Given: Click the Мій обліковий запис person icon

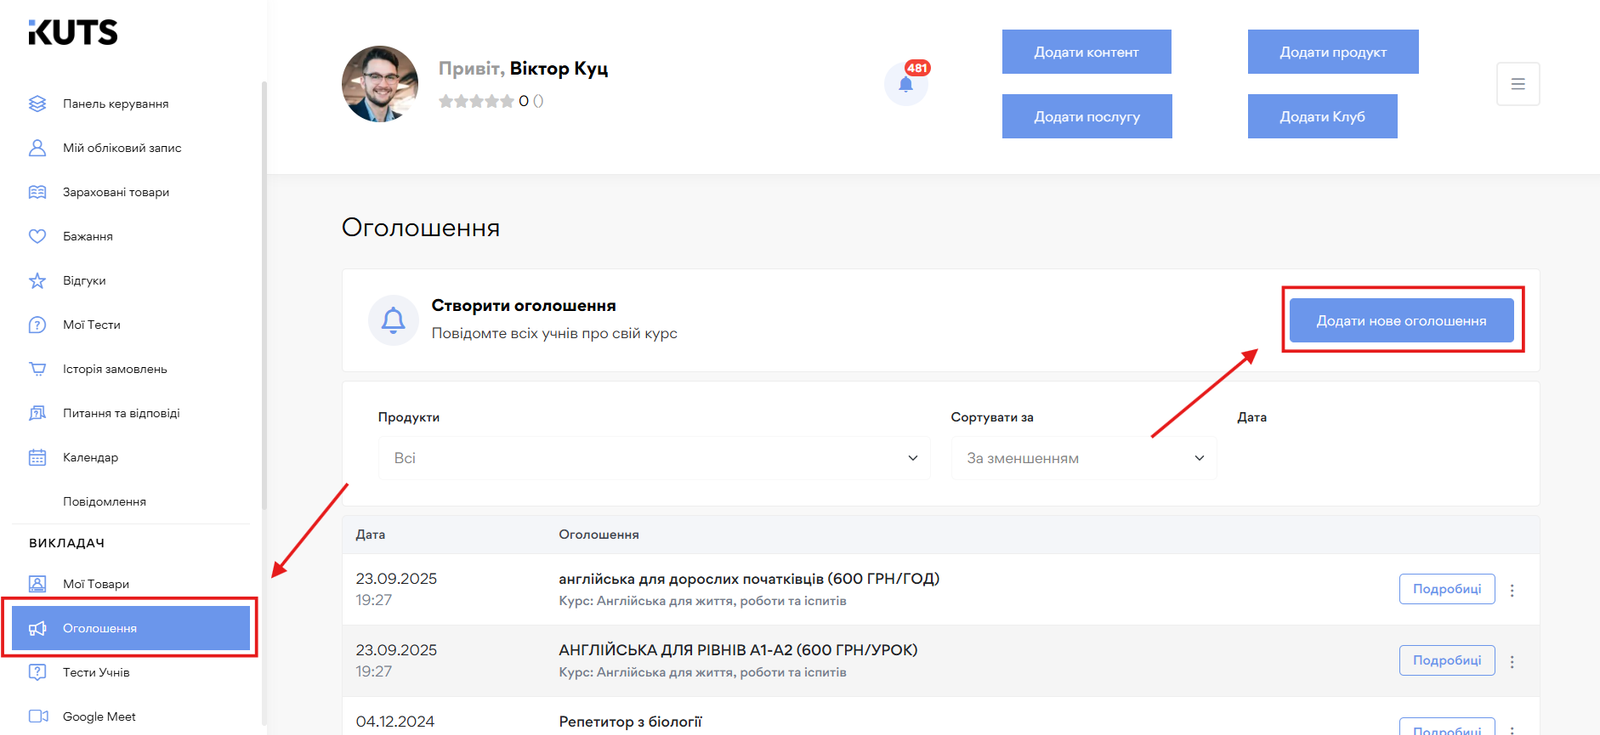Looking at the screenshot, I should pos(37,148).
